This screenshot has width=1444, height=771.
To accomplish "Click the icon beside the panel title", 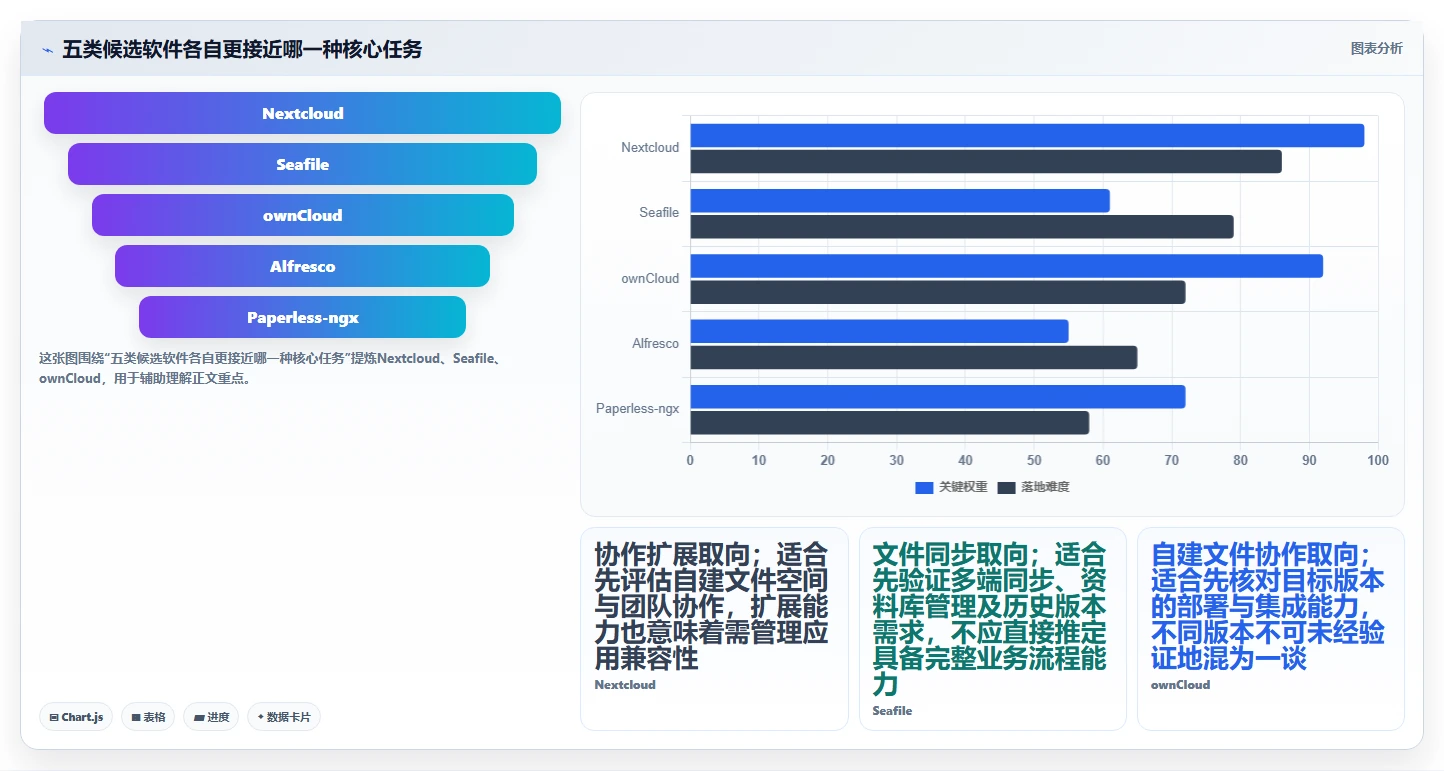I will point(47,49).
